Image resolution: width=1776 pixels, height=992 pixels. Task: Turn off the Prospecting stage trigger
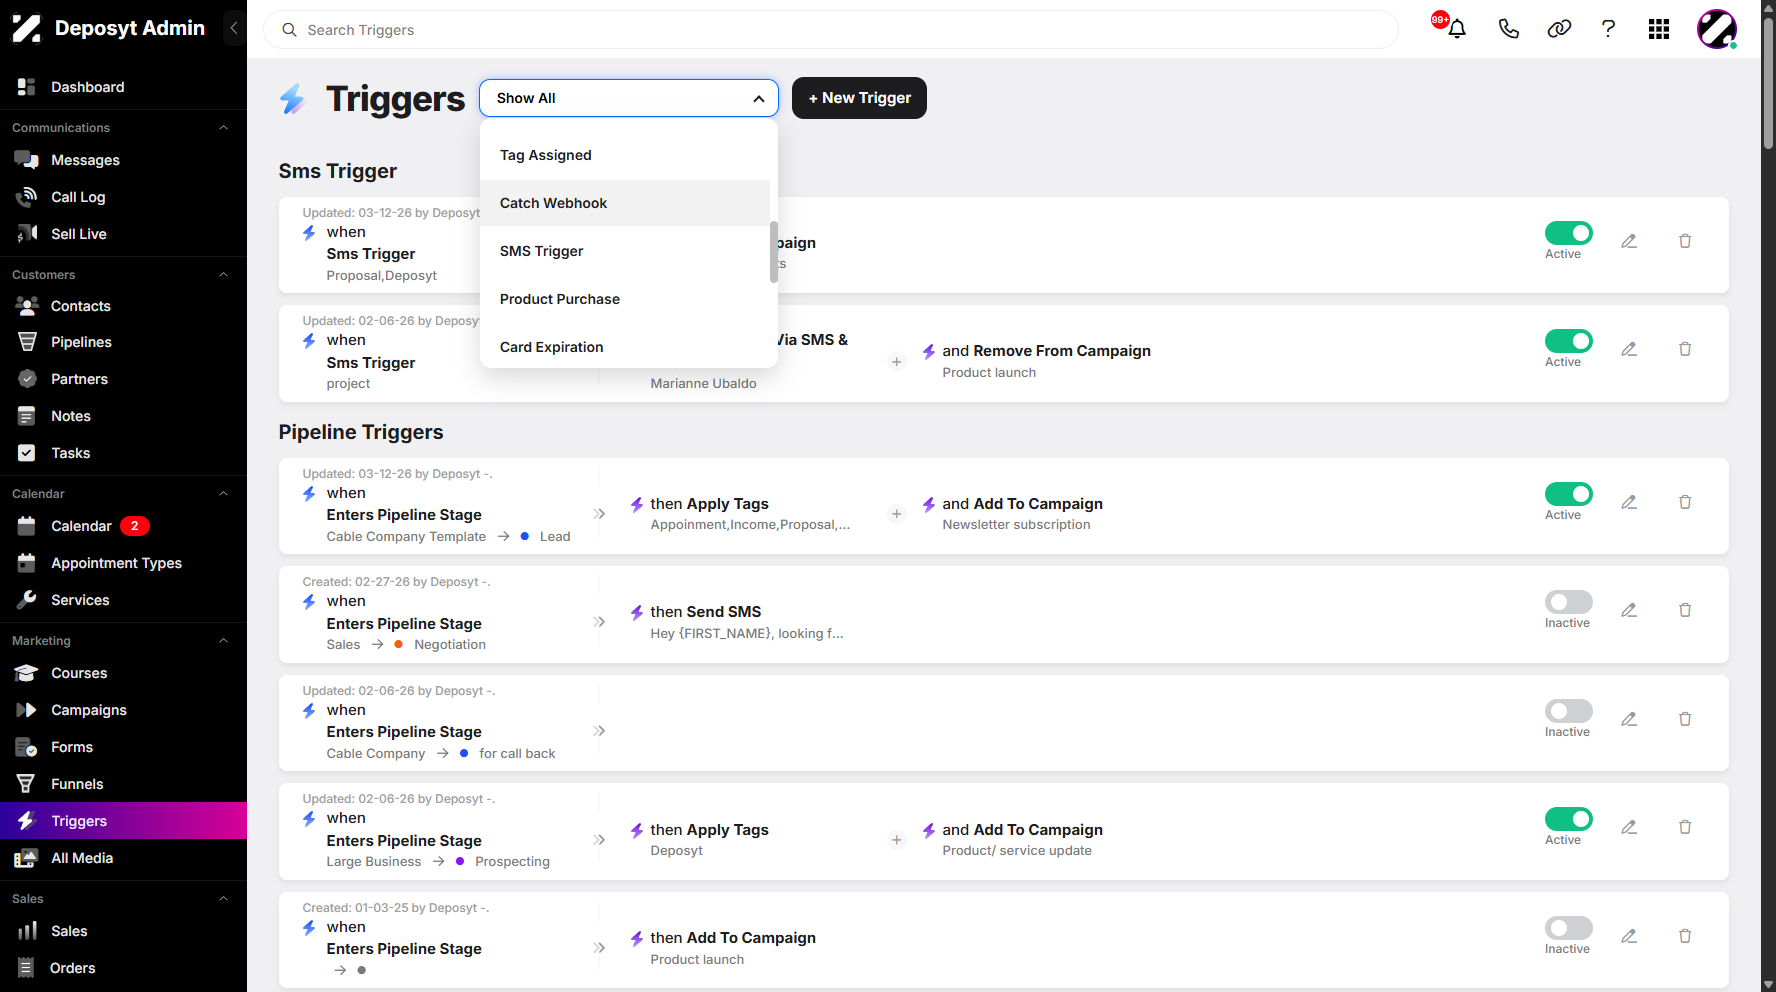(1569, 819)
